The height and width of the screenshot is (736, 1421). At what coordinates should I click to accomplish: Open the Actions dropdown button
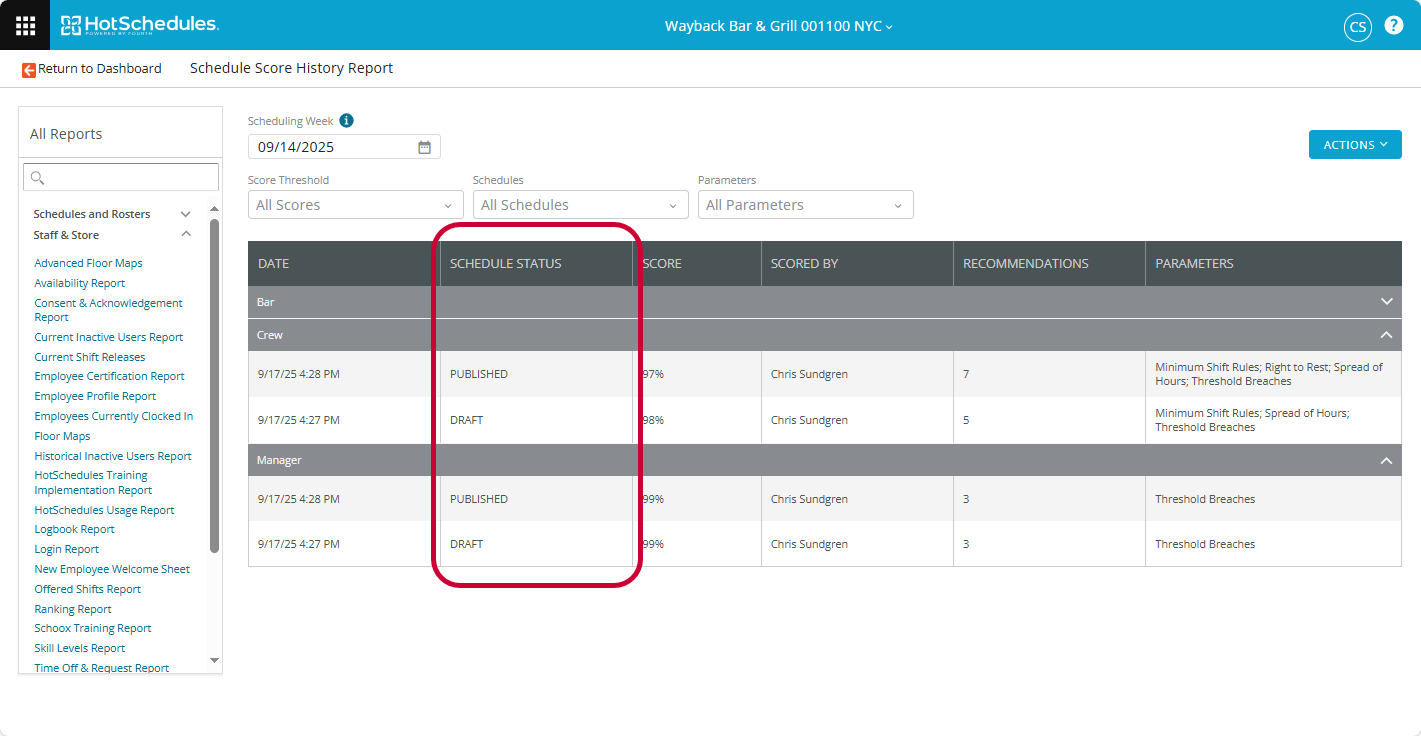(x=1355, y=145)
